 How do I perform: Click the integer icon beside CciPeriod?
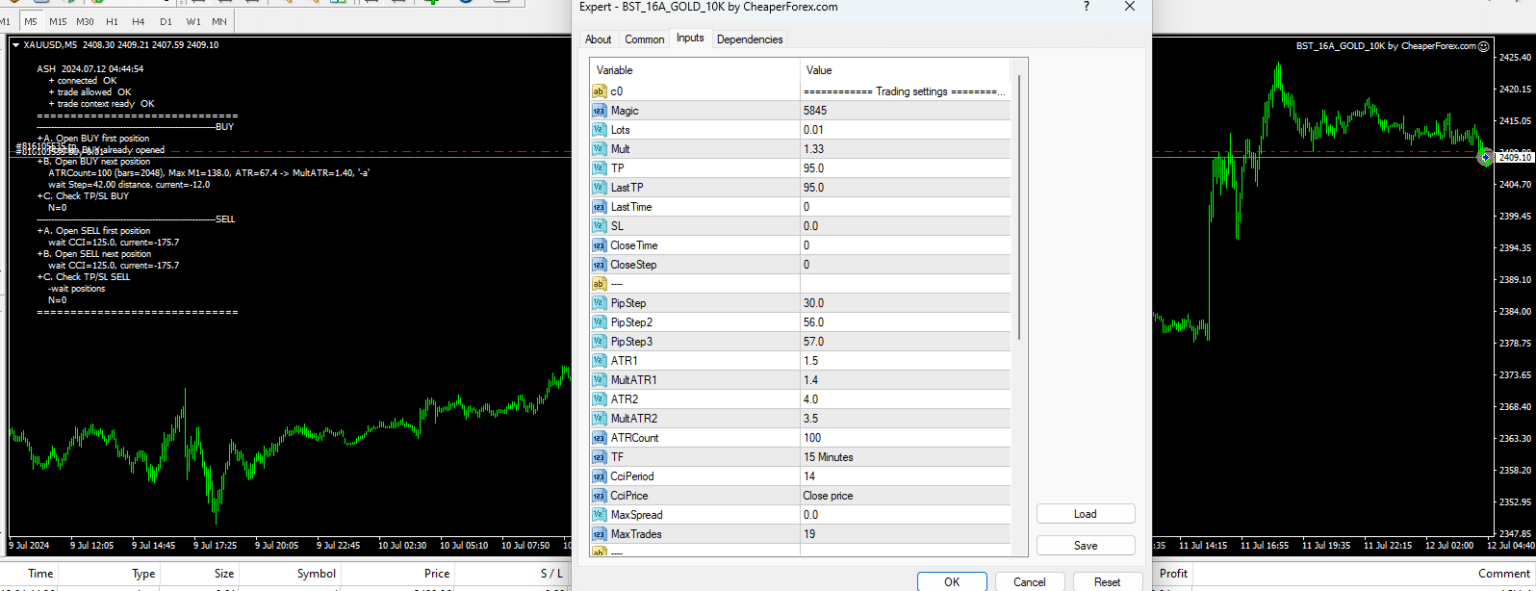tap(599, 476)
